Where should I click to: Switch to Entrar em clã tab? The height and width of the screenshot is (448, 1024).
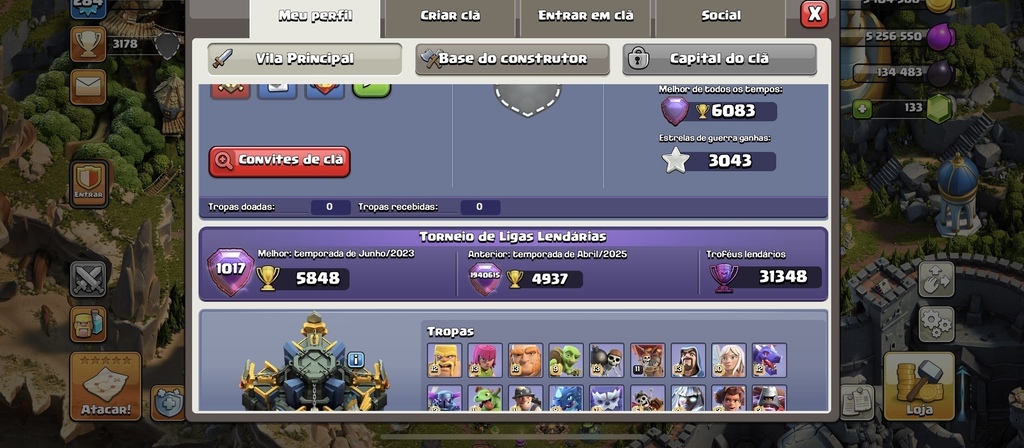coord(586,16)
